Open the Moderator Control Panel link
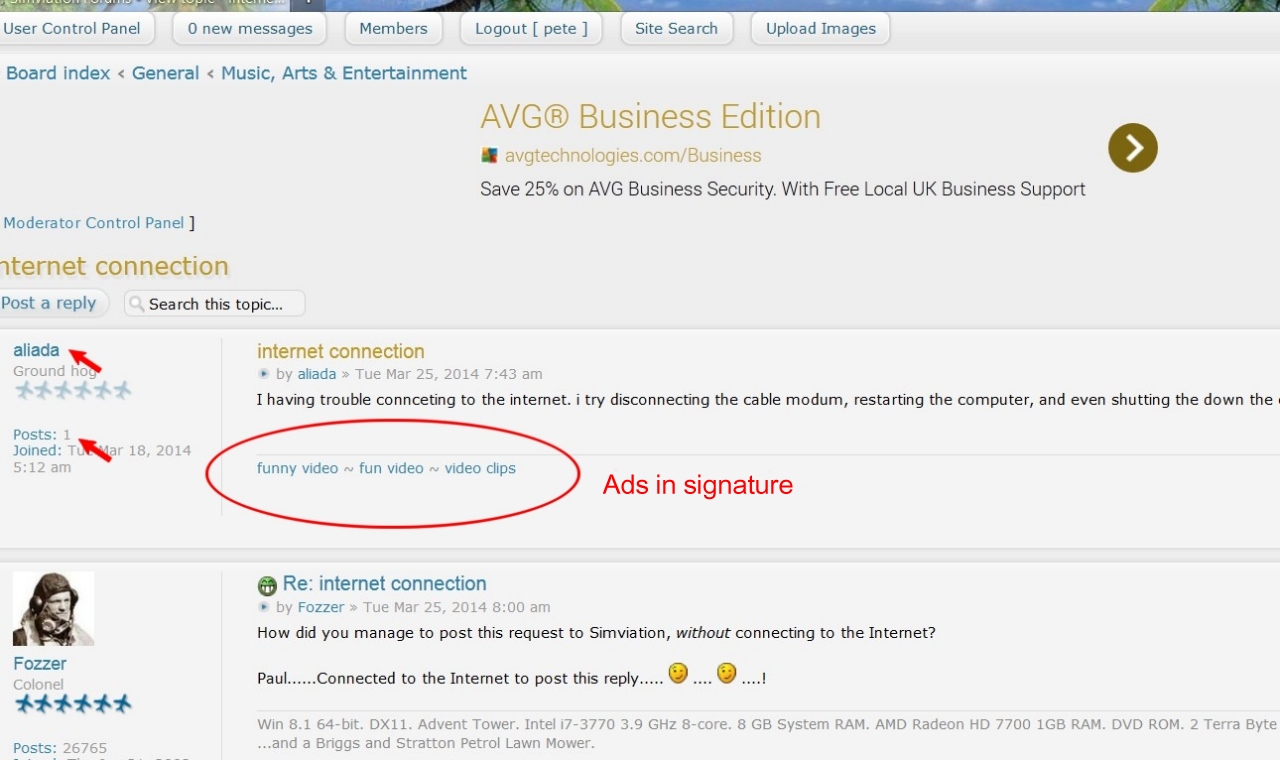This screenshot has height=760, width=1280. point(94,223)
